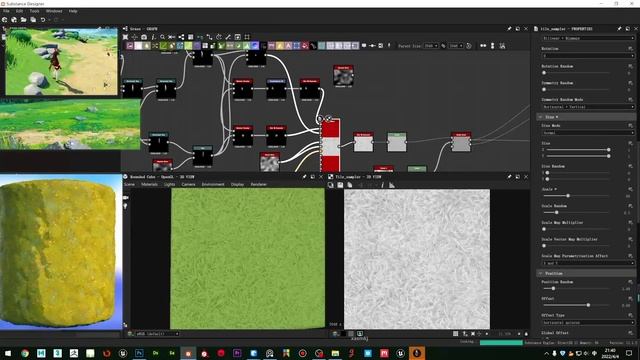Click the link routing icon in graph toolbar
This screenshot has height=360, width=640.
[209, 37]
